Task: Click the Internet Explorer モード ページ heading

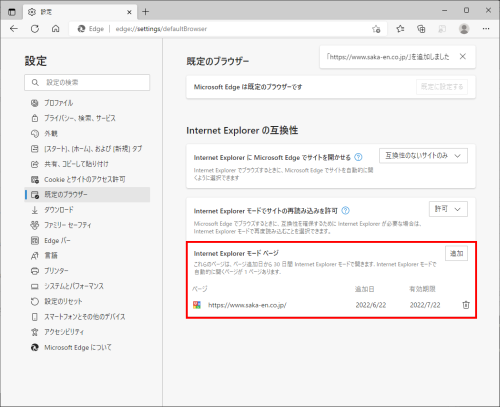Action: click(236, 253)
